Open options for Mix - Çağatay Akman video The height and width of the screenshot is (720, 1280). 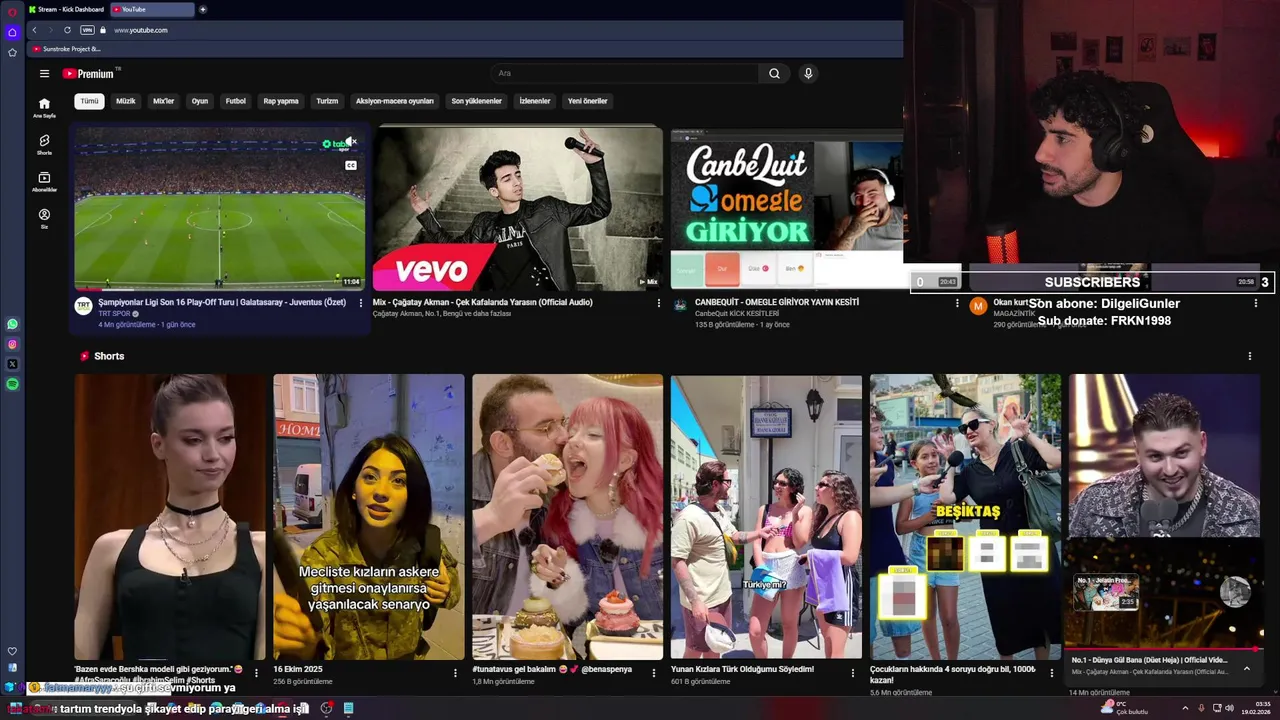click(x=658, y=303)
